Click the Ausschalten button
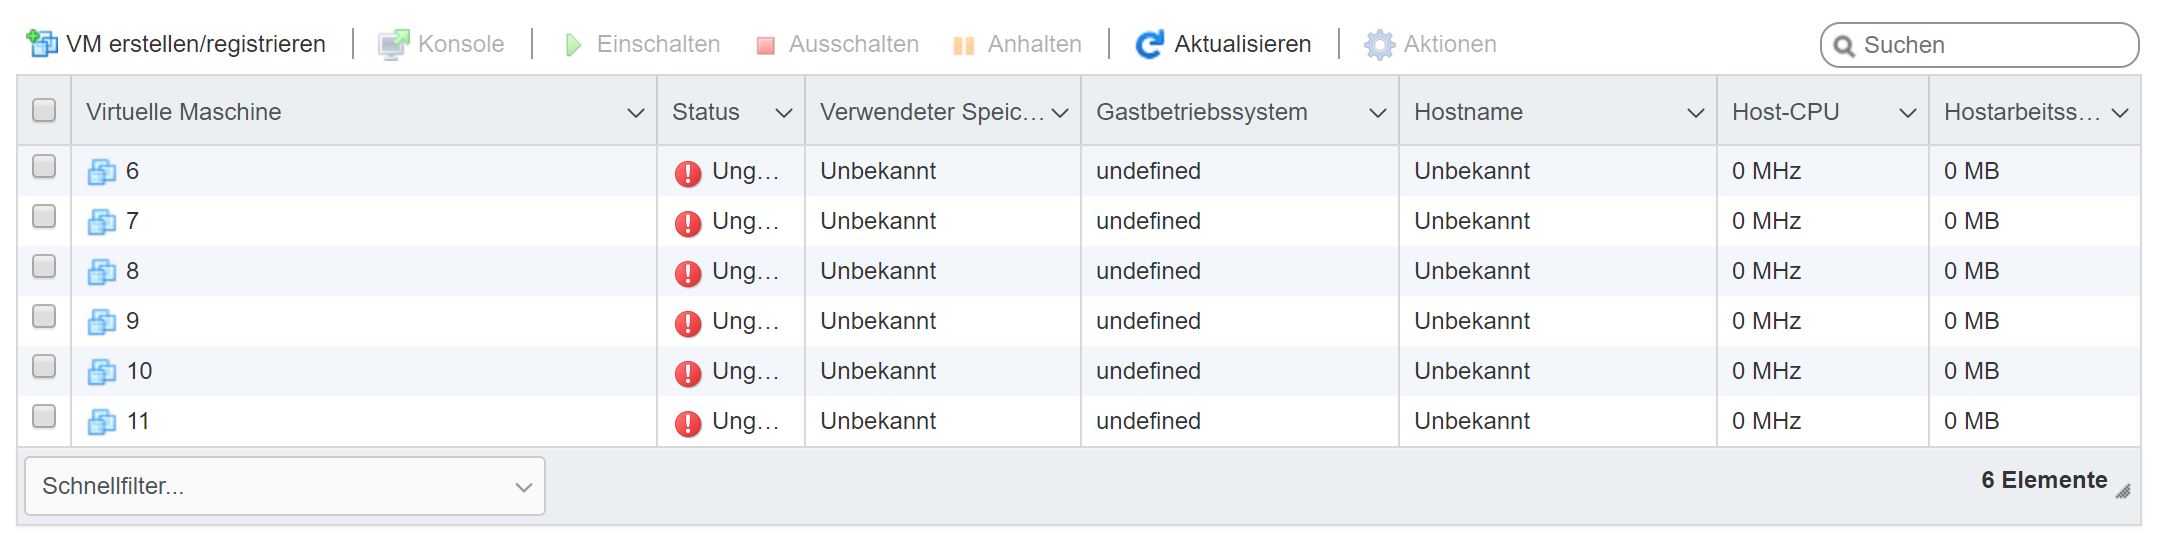2164x552 pixels. 838,44
